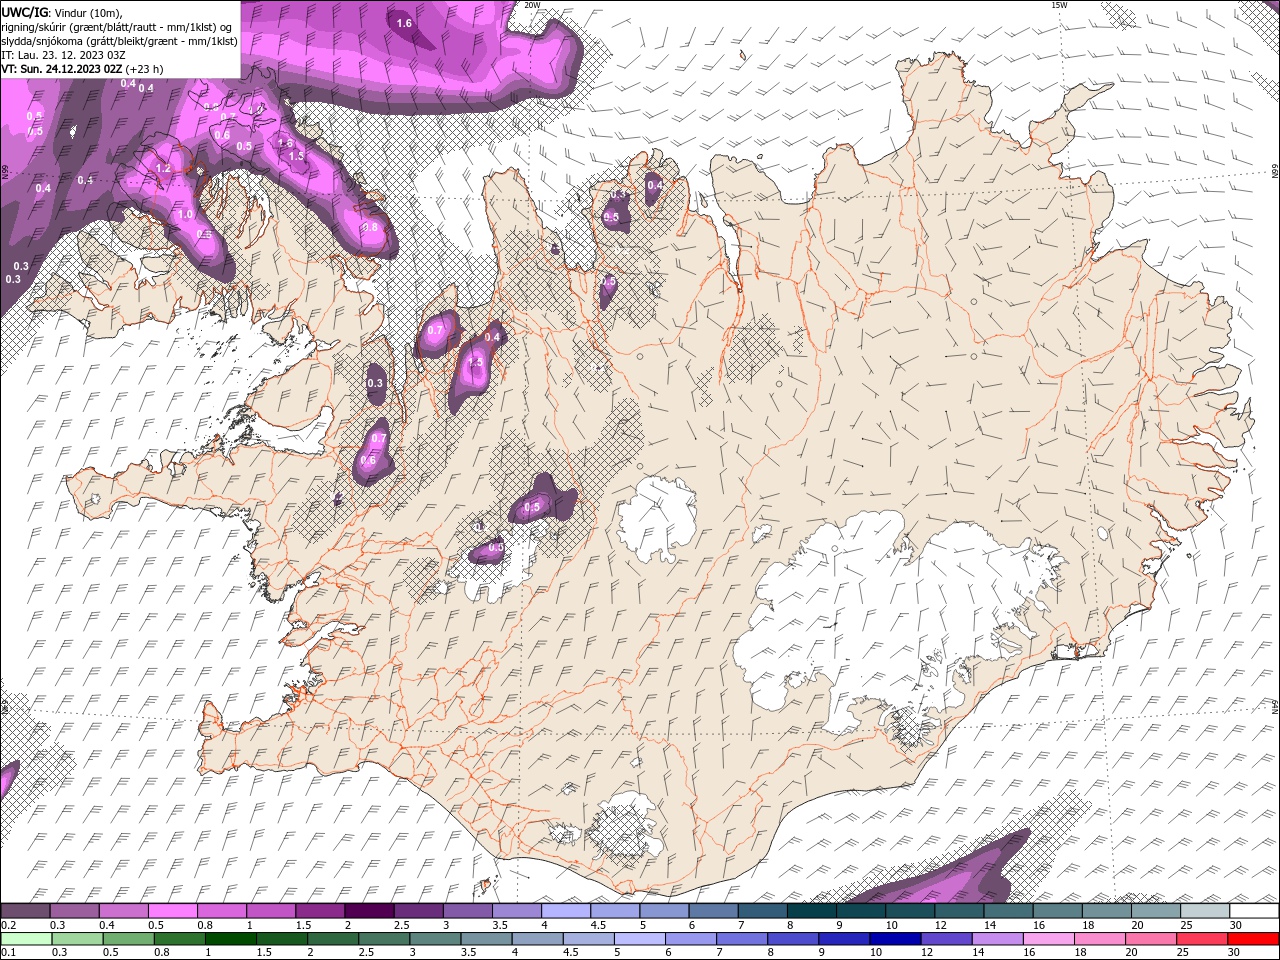Click the '15W' longitude label
1280x960 pixels.
click(1060, 5)
